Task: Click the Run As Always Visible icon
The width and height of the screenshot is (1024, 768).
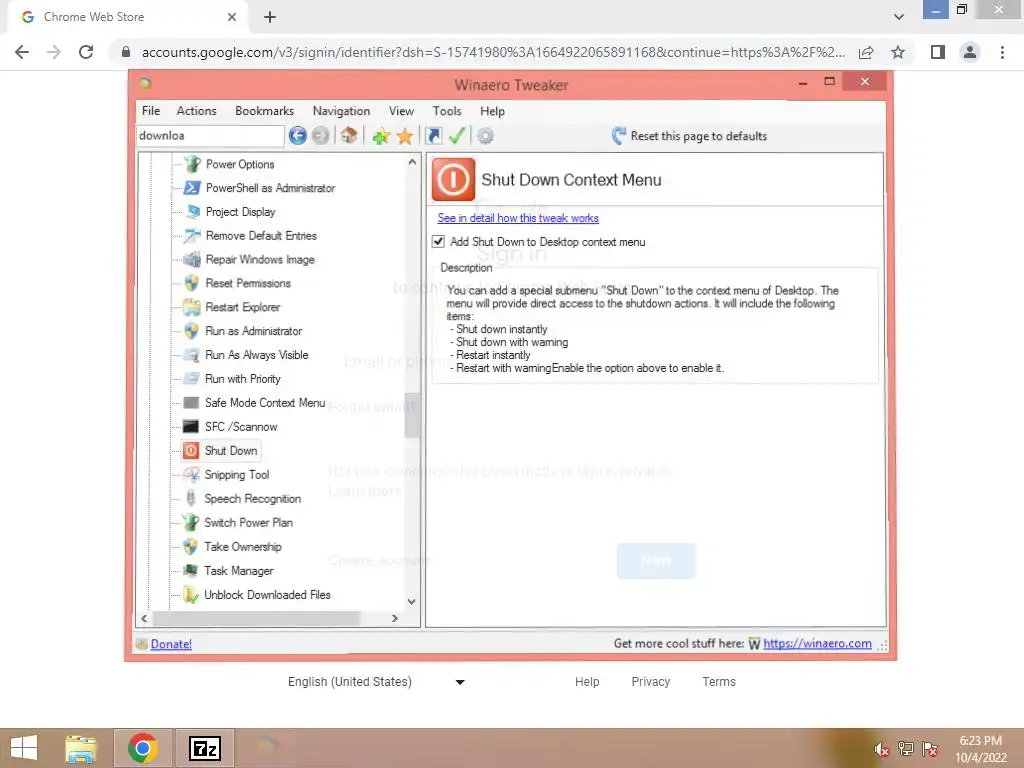Action: click(191, 355)
